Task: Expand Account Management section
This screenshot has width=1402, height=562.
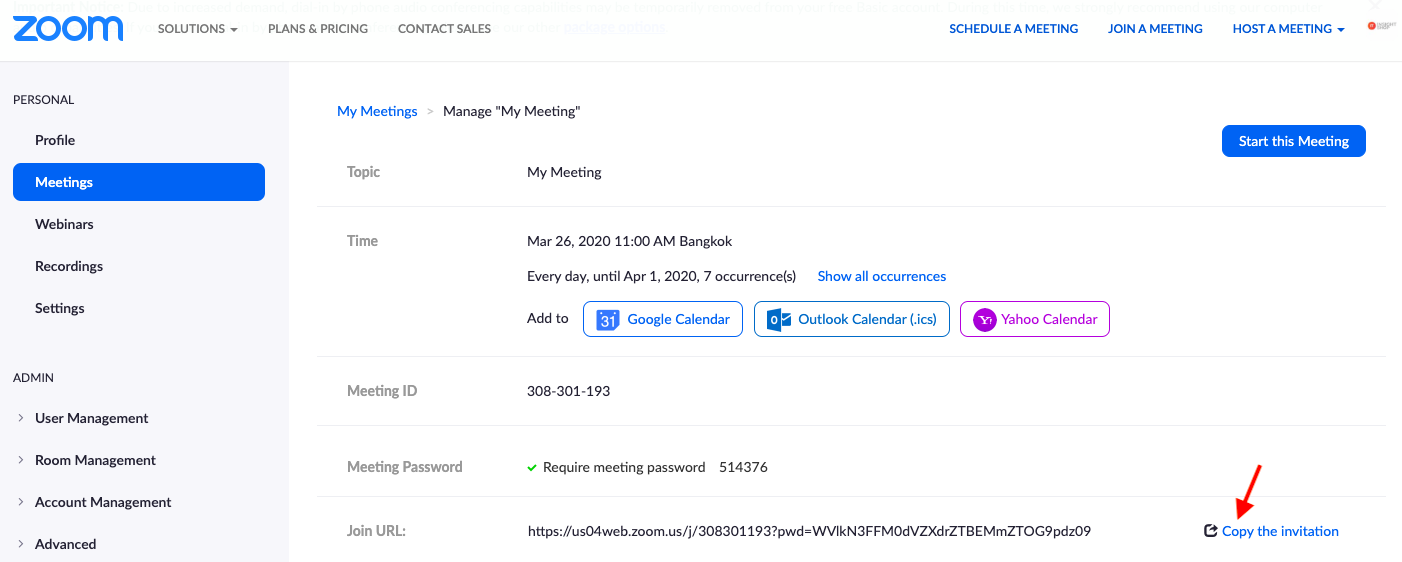Action: tap(95, 502)
